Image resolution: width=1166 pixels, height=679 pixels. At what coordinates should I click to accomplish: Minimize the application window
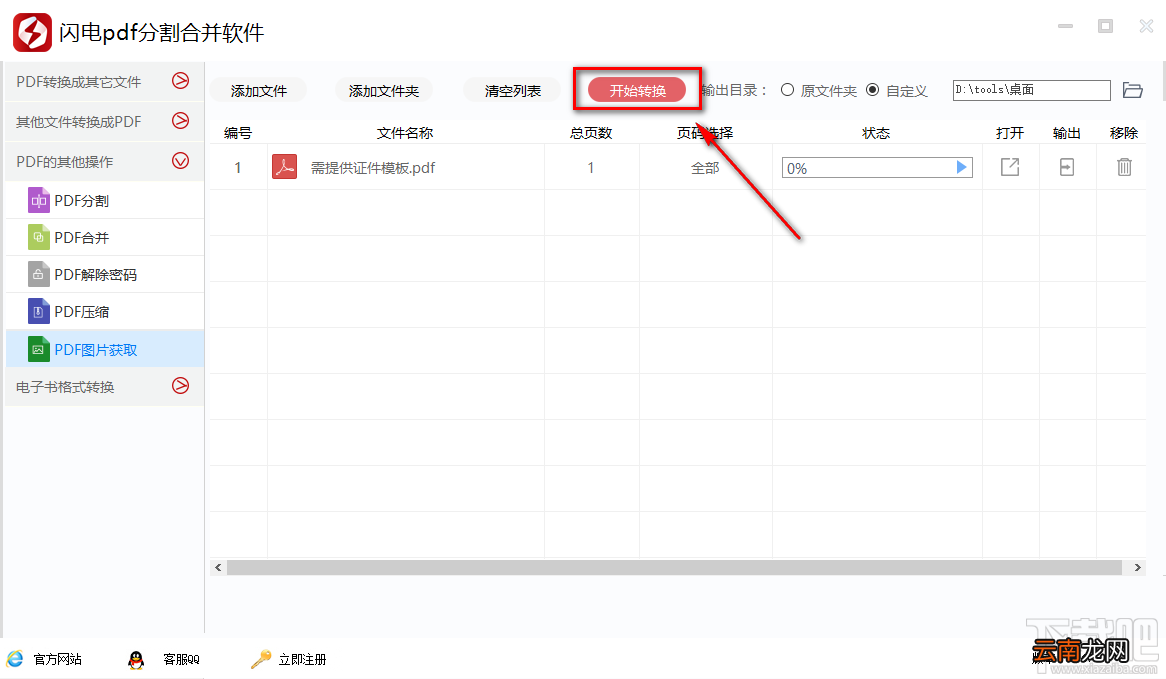[1066, 26]
